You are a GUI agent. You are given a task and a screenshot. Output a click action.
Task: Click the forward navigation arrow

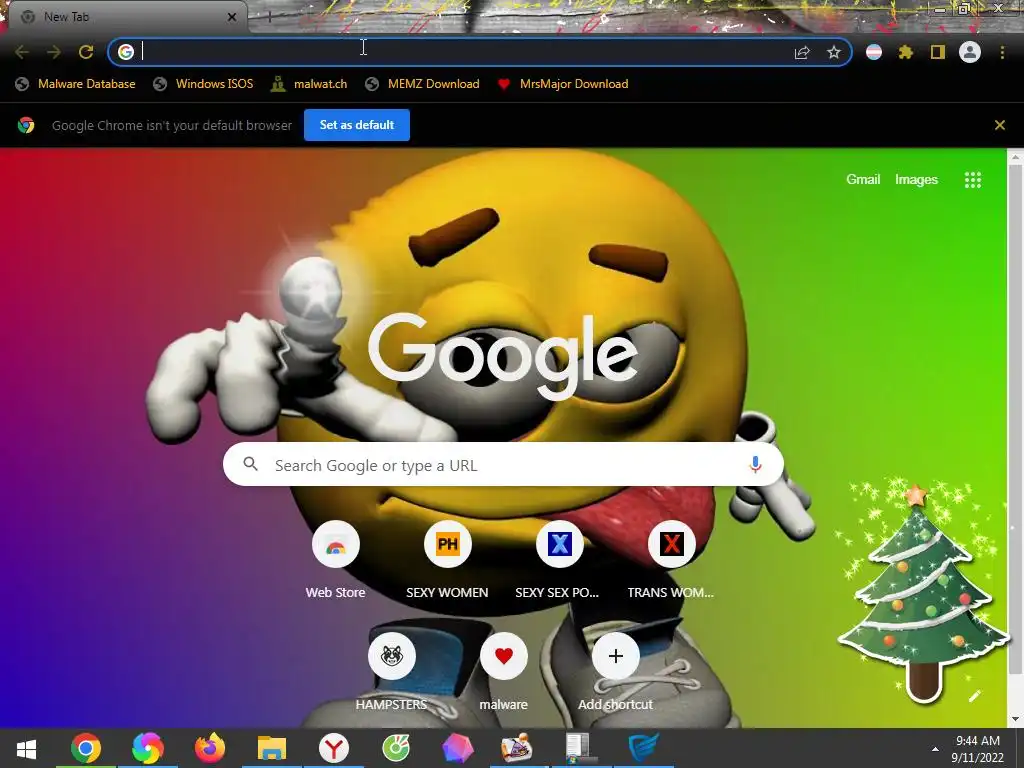[54, 52]
